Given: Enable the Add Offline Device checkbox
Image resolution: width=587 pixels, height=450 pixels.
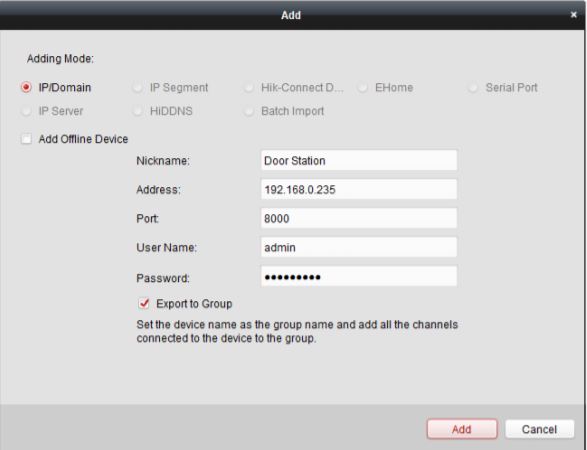Looking at the screenshot, I should 26,139.
